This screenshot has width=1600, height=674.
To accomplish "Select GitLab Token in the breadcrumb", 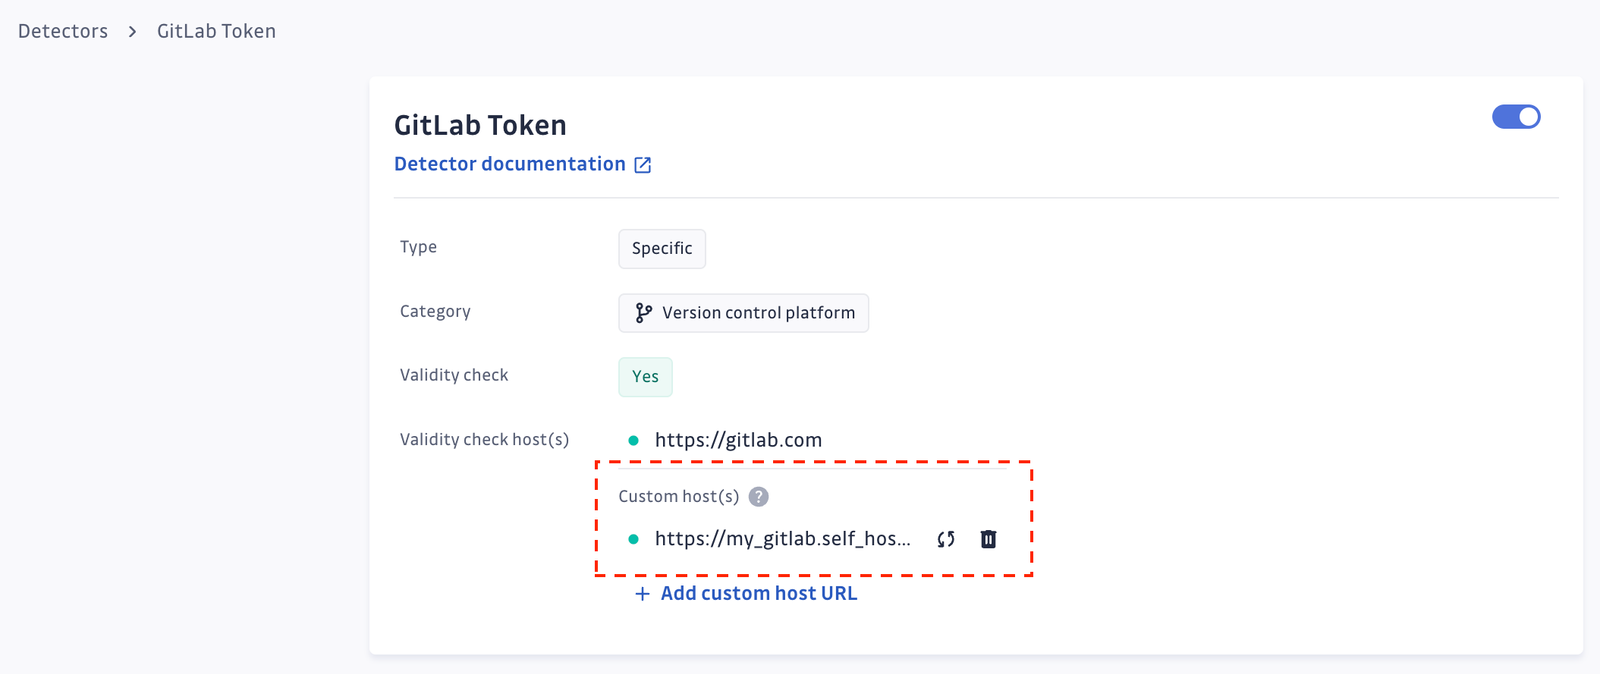I will [x=215, y=31].
